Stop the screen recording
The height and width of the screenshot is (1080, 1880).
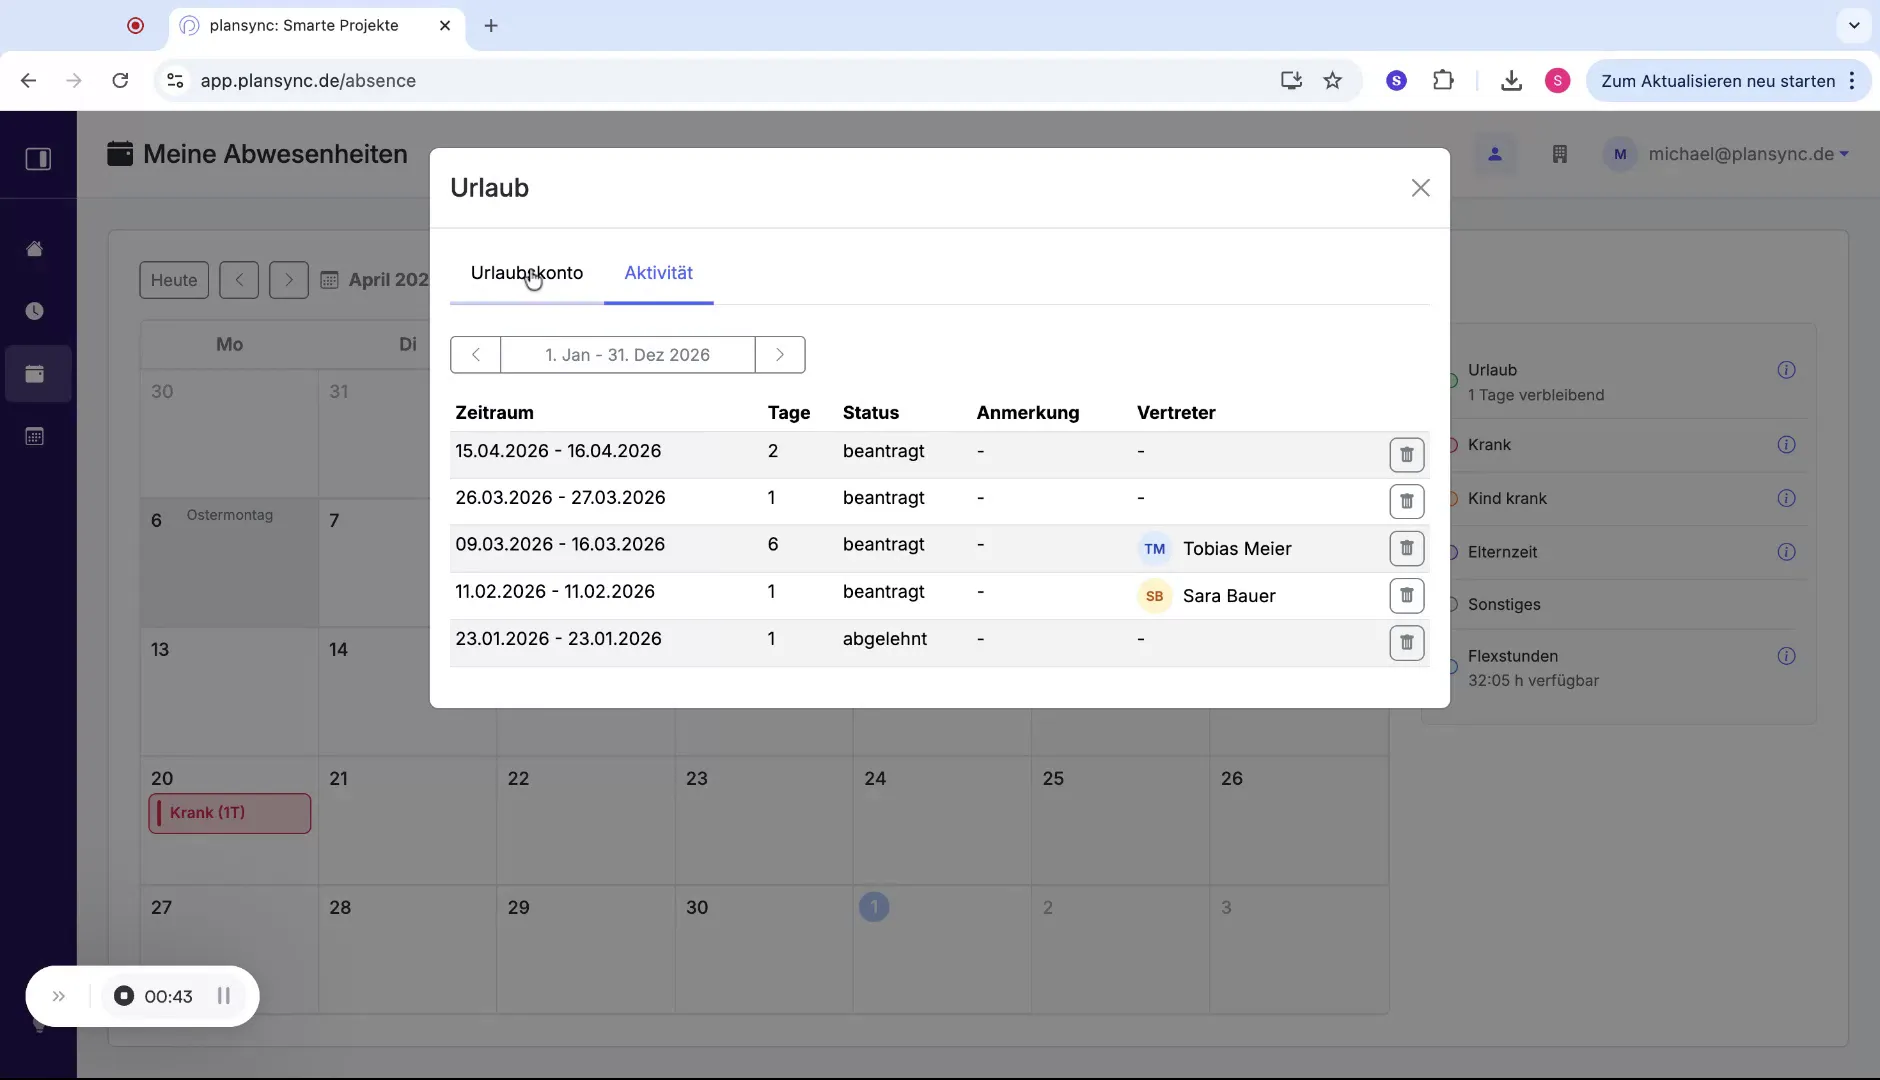click(124, 996)
